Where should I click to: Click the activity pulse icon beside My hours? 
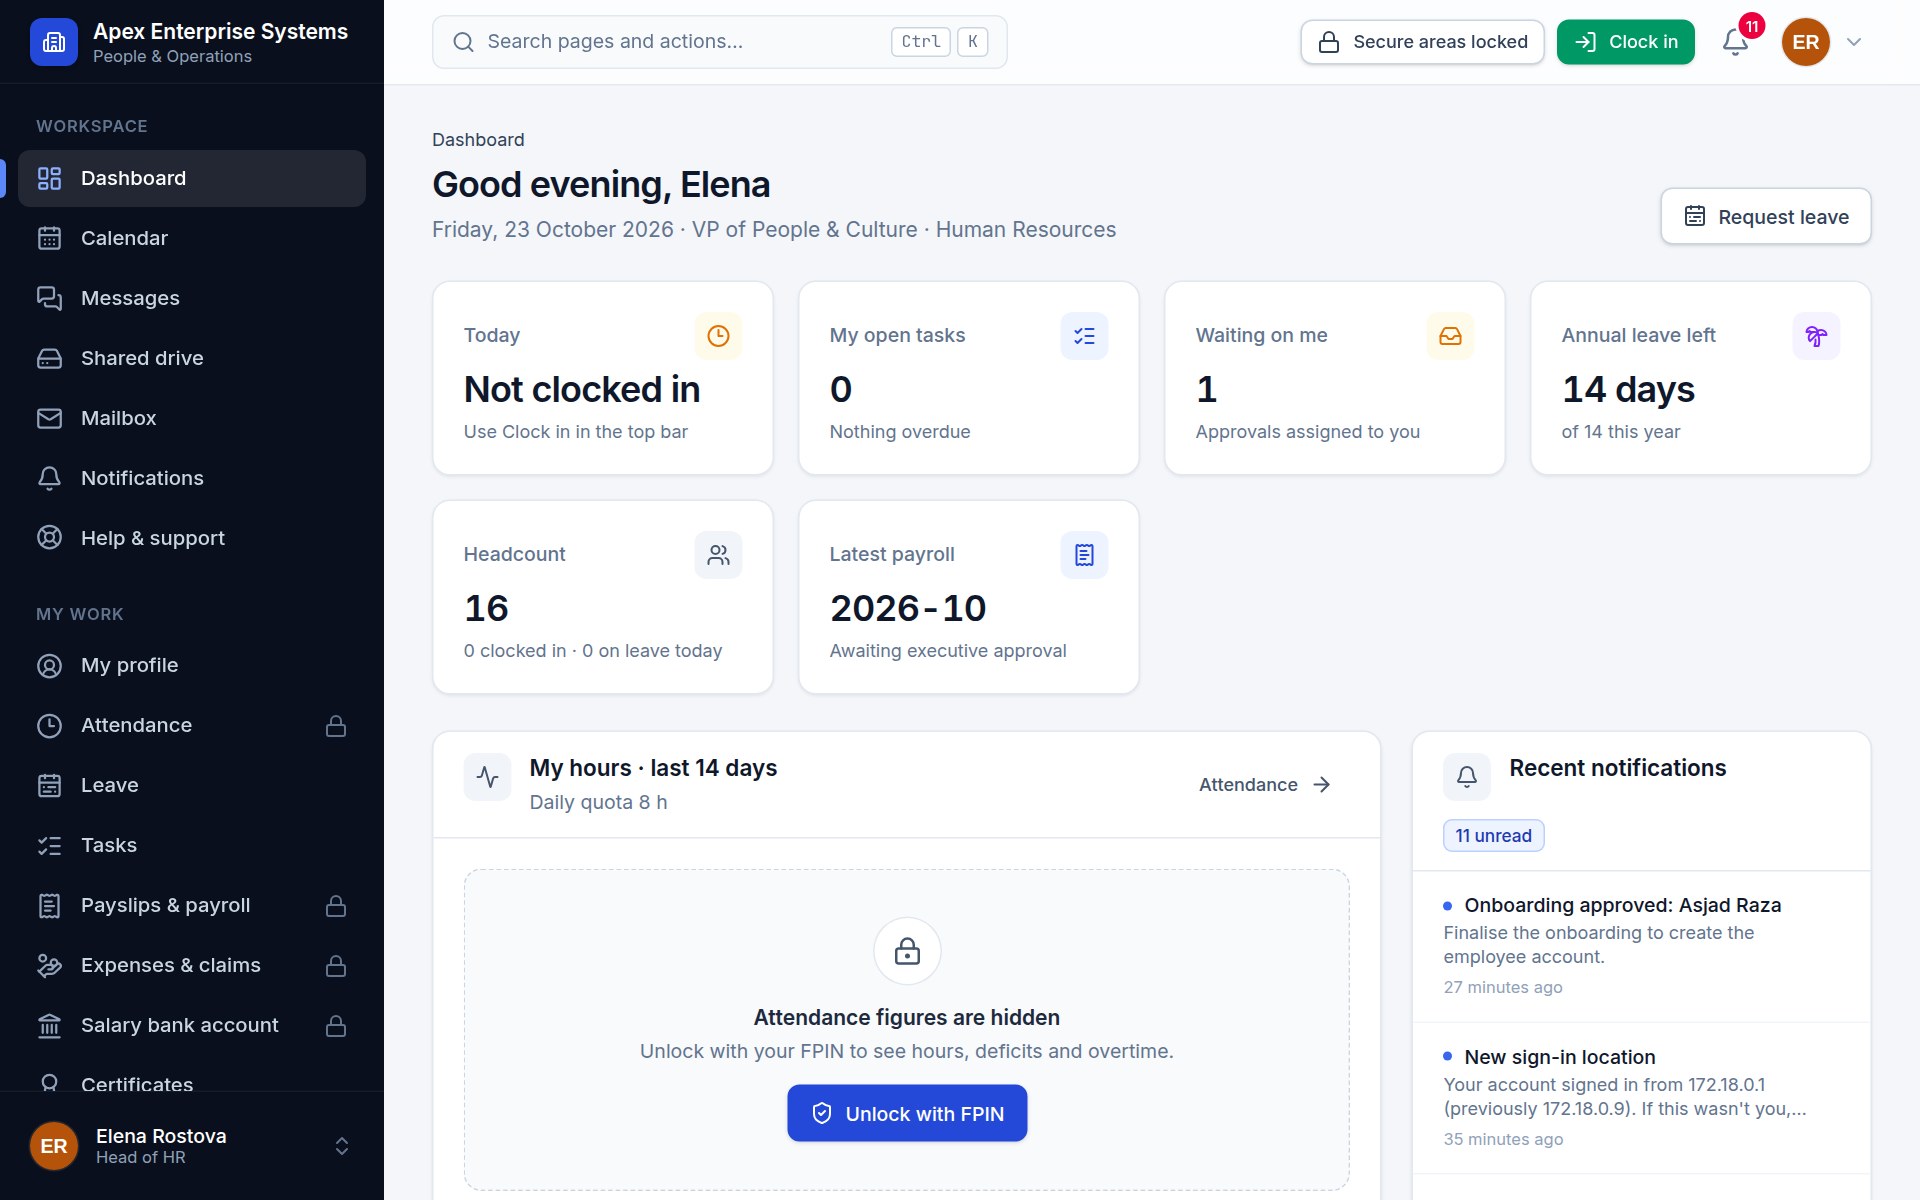(x=487, y=777)
